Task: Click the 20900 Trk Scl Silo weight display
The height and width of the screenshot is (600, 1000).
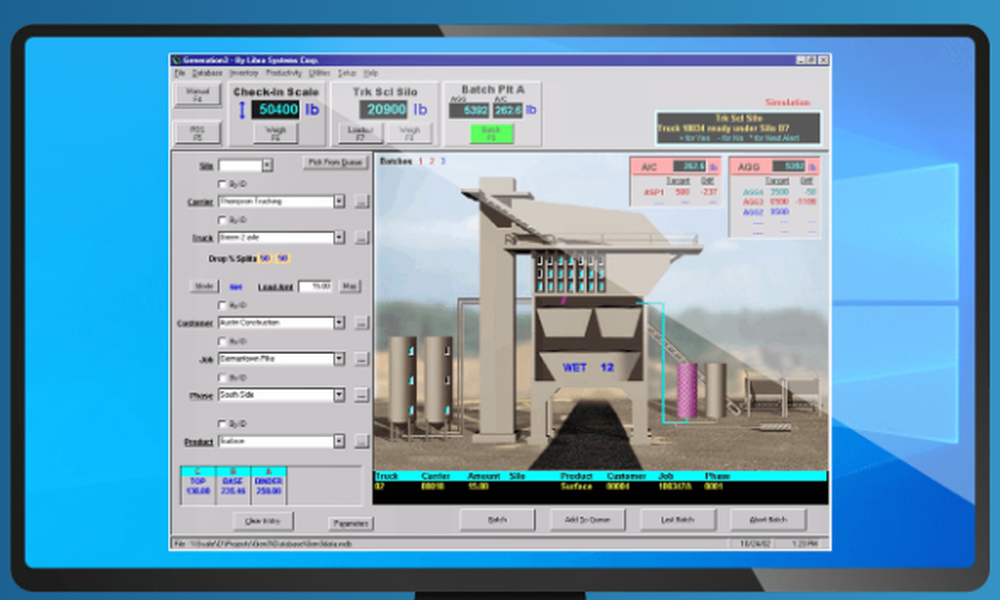Action: coord(384,110)
